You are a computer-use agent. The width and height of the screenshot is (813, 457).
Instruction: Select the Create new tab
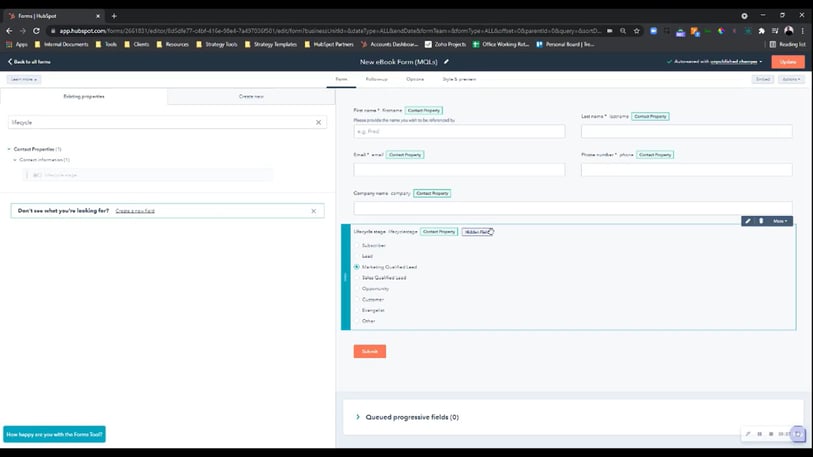(251, 96)
